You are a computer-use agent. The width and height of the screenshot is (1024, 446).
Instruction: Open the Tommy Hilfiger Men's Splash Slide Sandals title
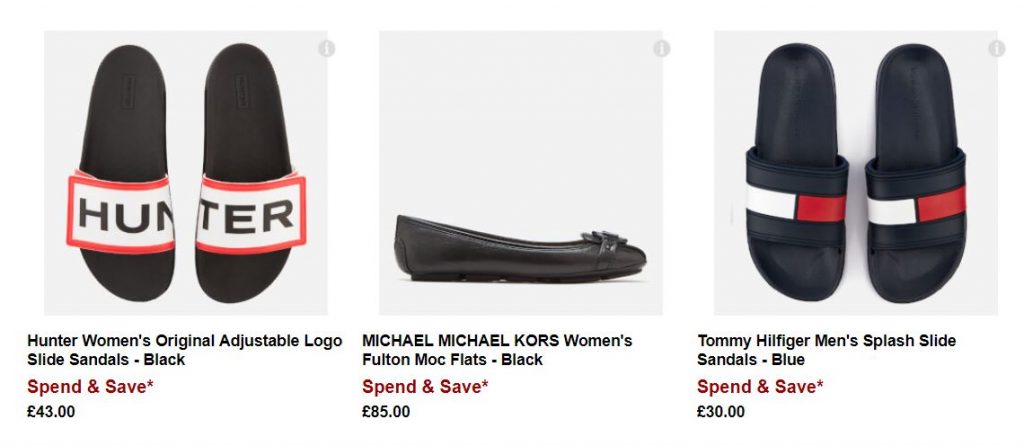pyautogui.click(x=826, y=350)
